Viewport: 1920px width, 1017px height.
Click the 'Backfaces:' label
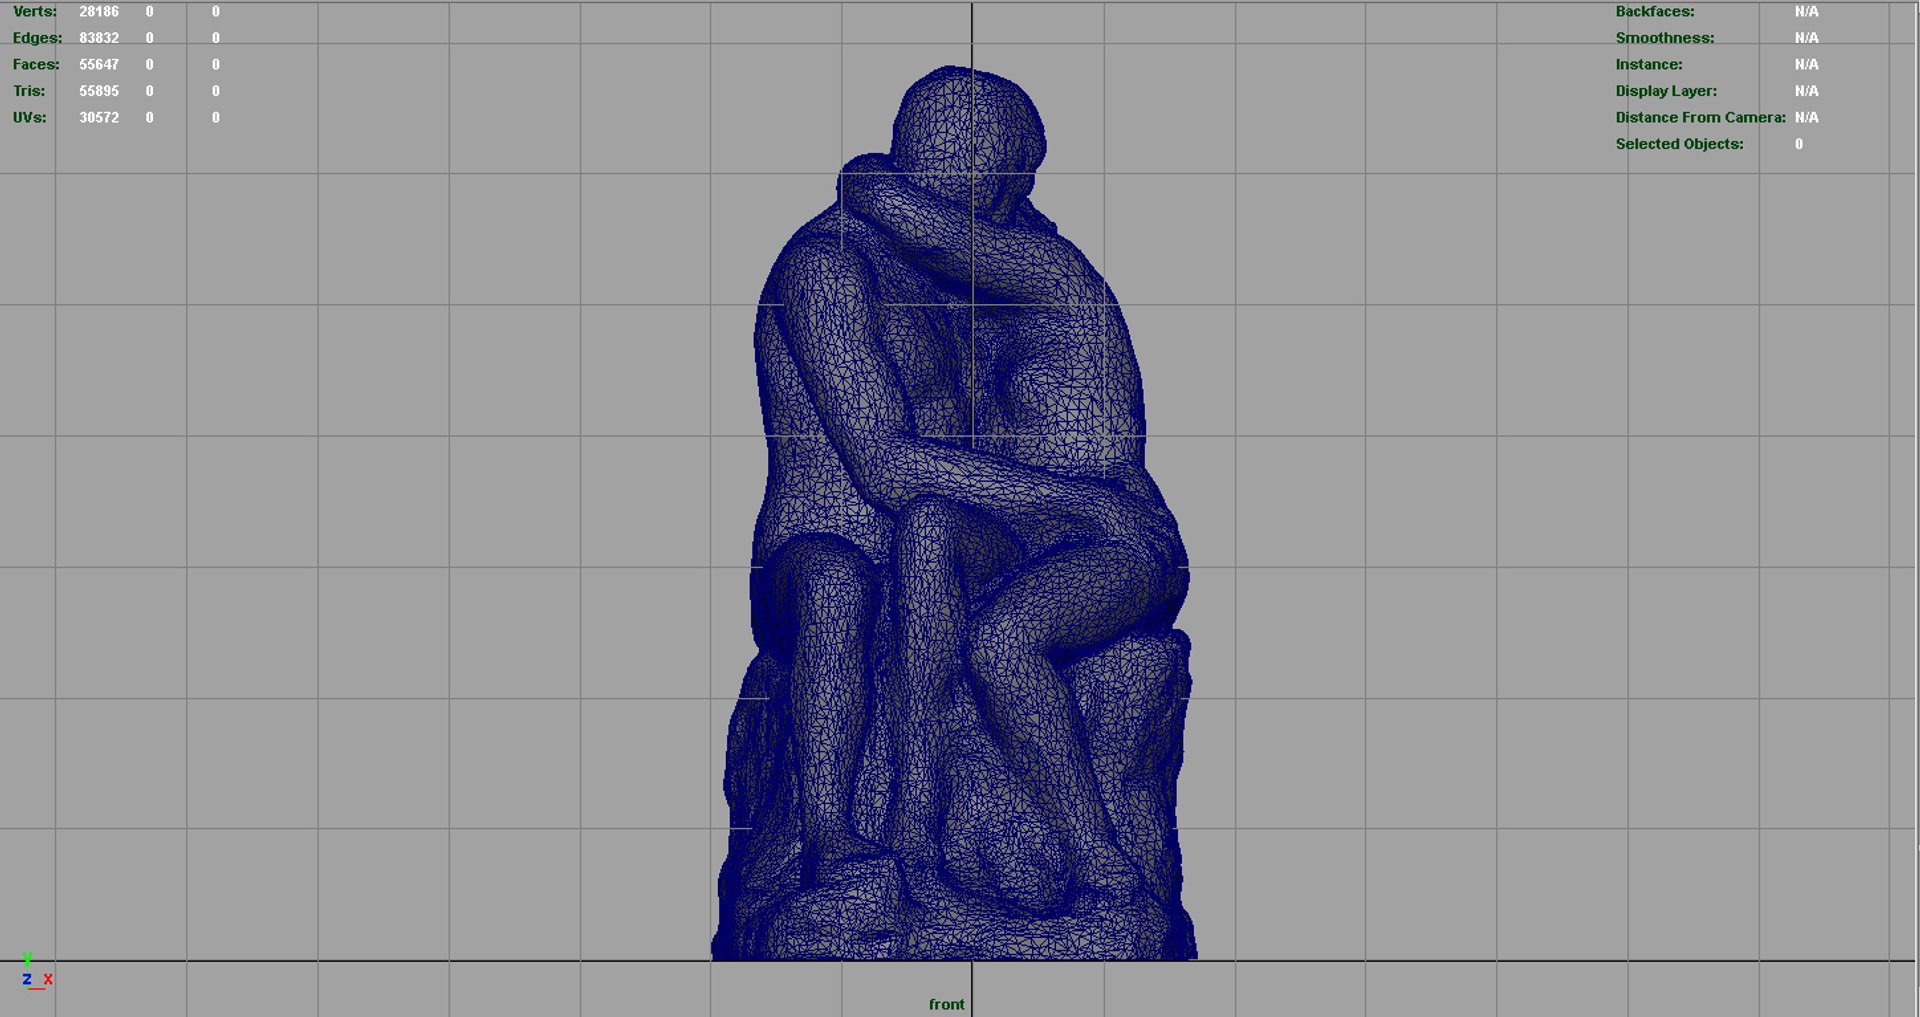point(1655,11)
